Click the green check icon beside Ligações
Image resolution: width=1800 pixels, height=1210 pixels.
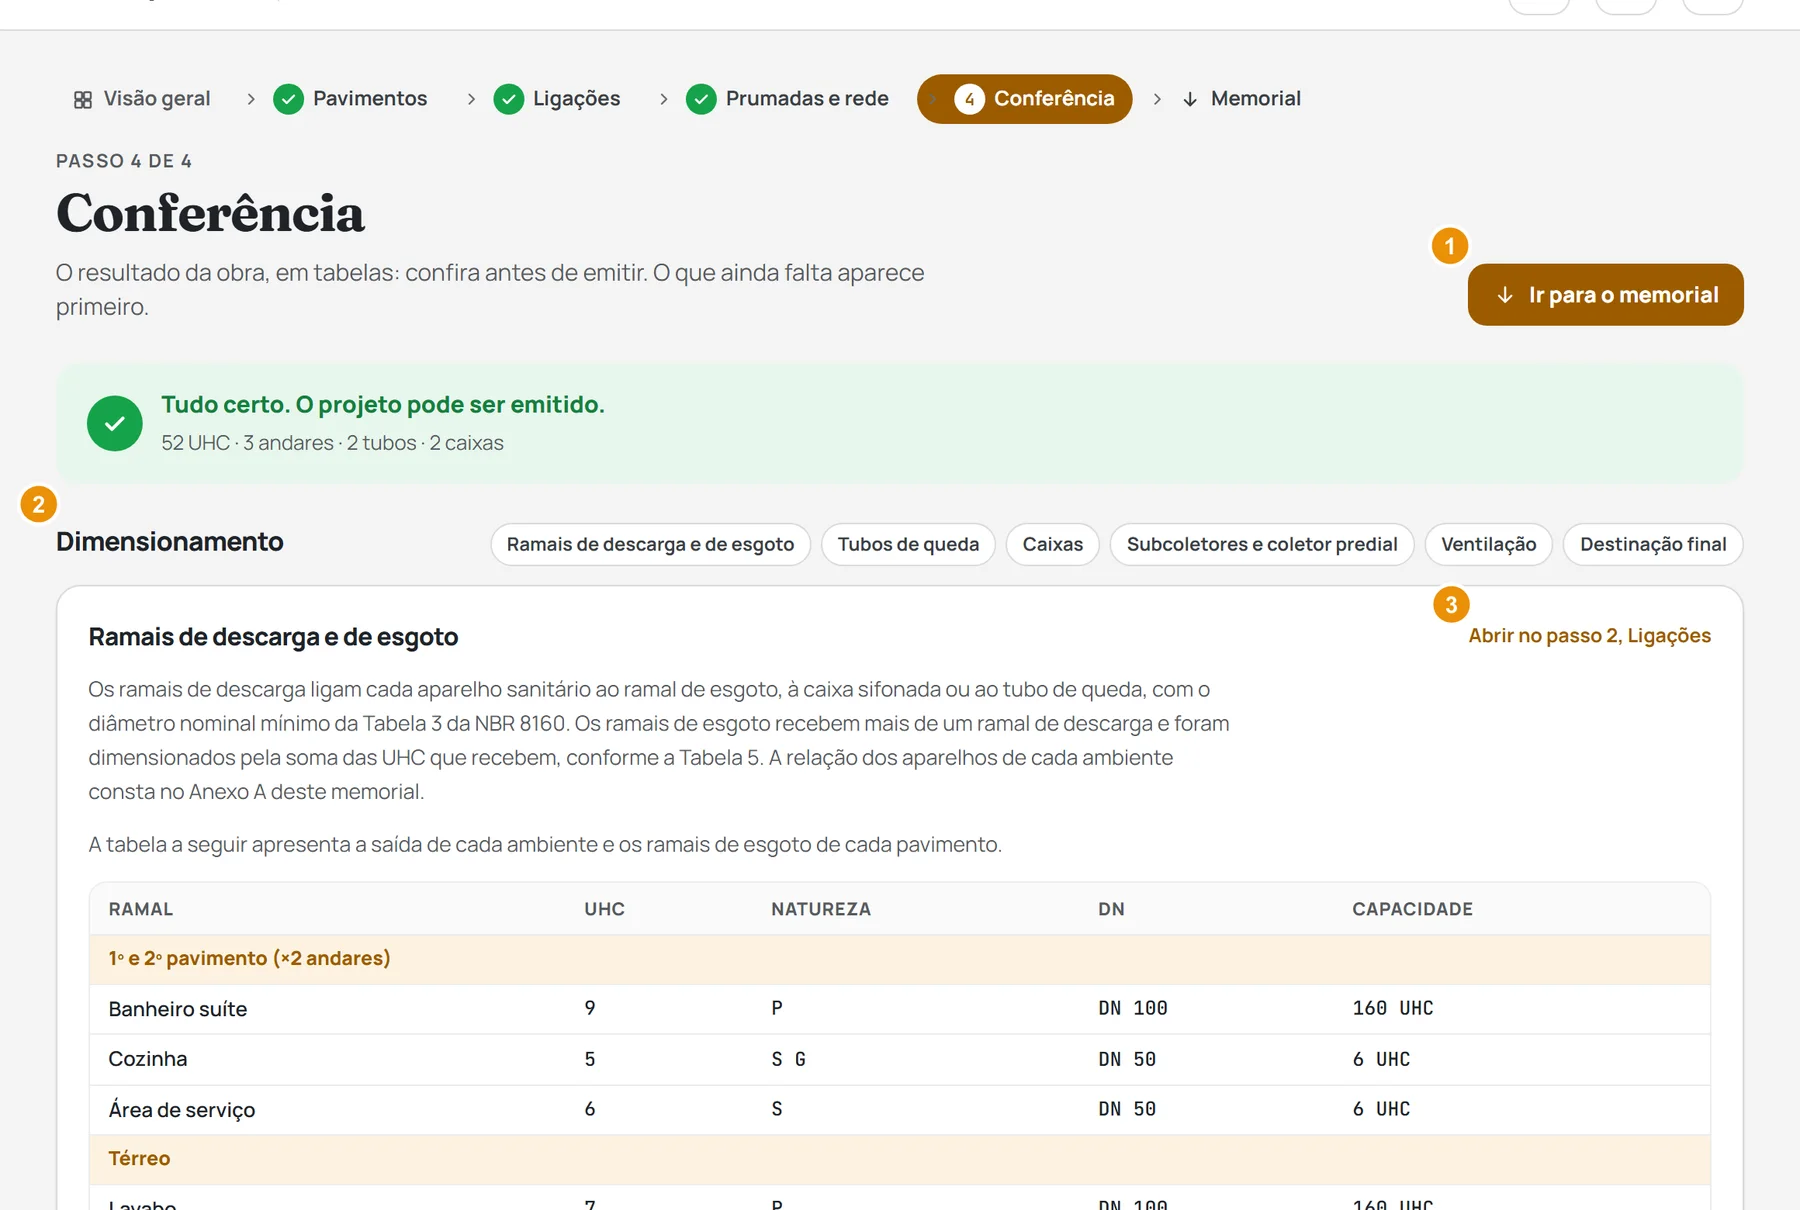pos(509,99)
